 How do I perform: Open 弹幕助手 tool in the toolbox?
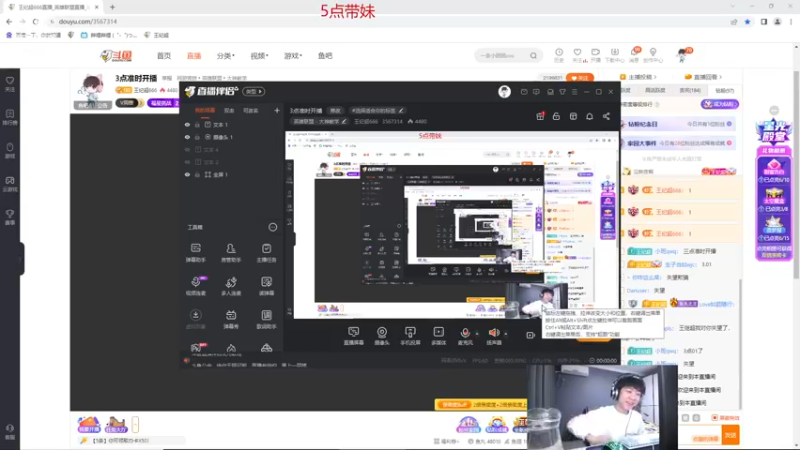[195, 253]
